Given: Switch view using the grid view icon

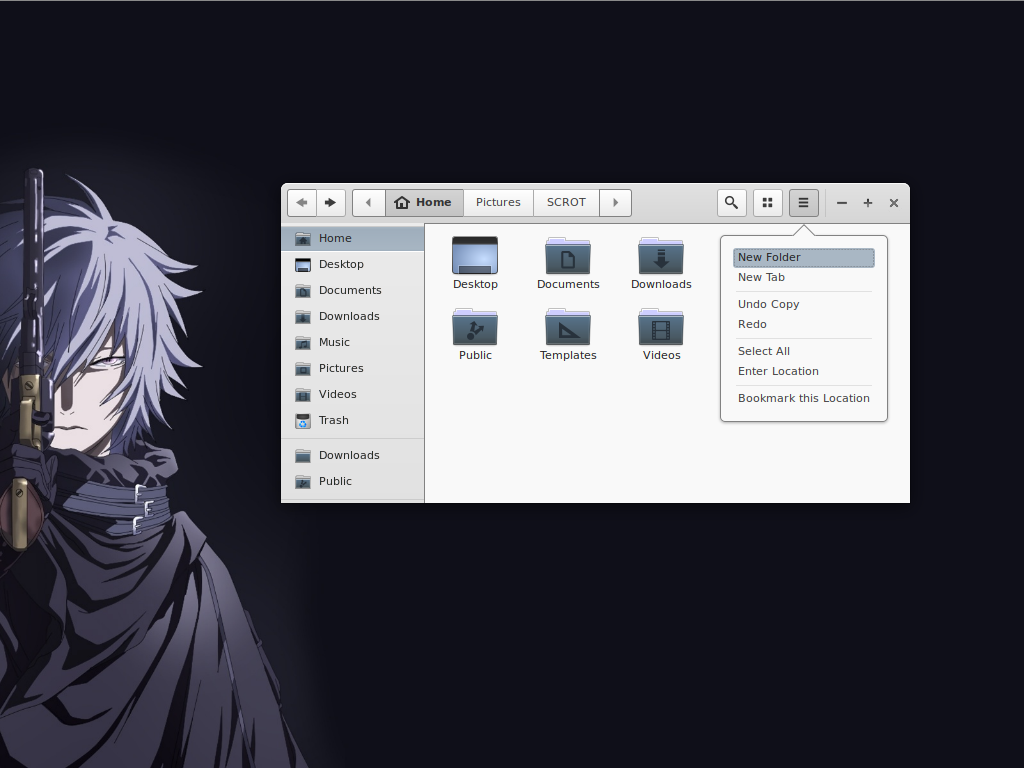Looking at the screenshot, I should 768,202.
